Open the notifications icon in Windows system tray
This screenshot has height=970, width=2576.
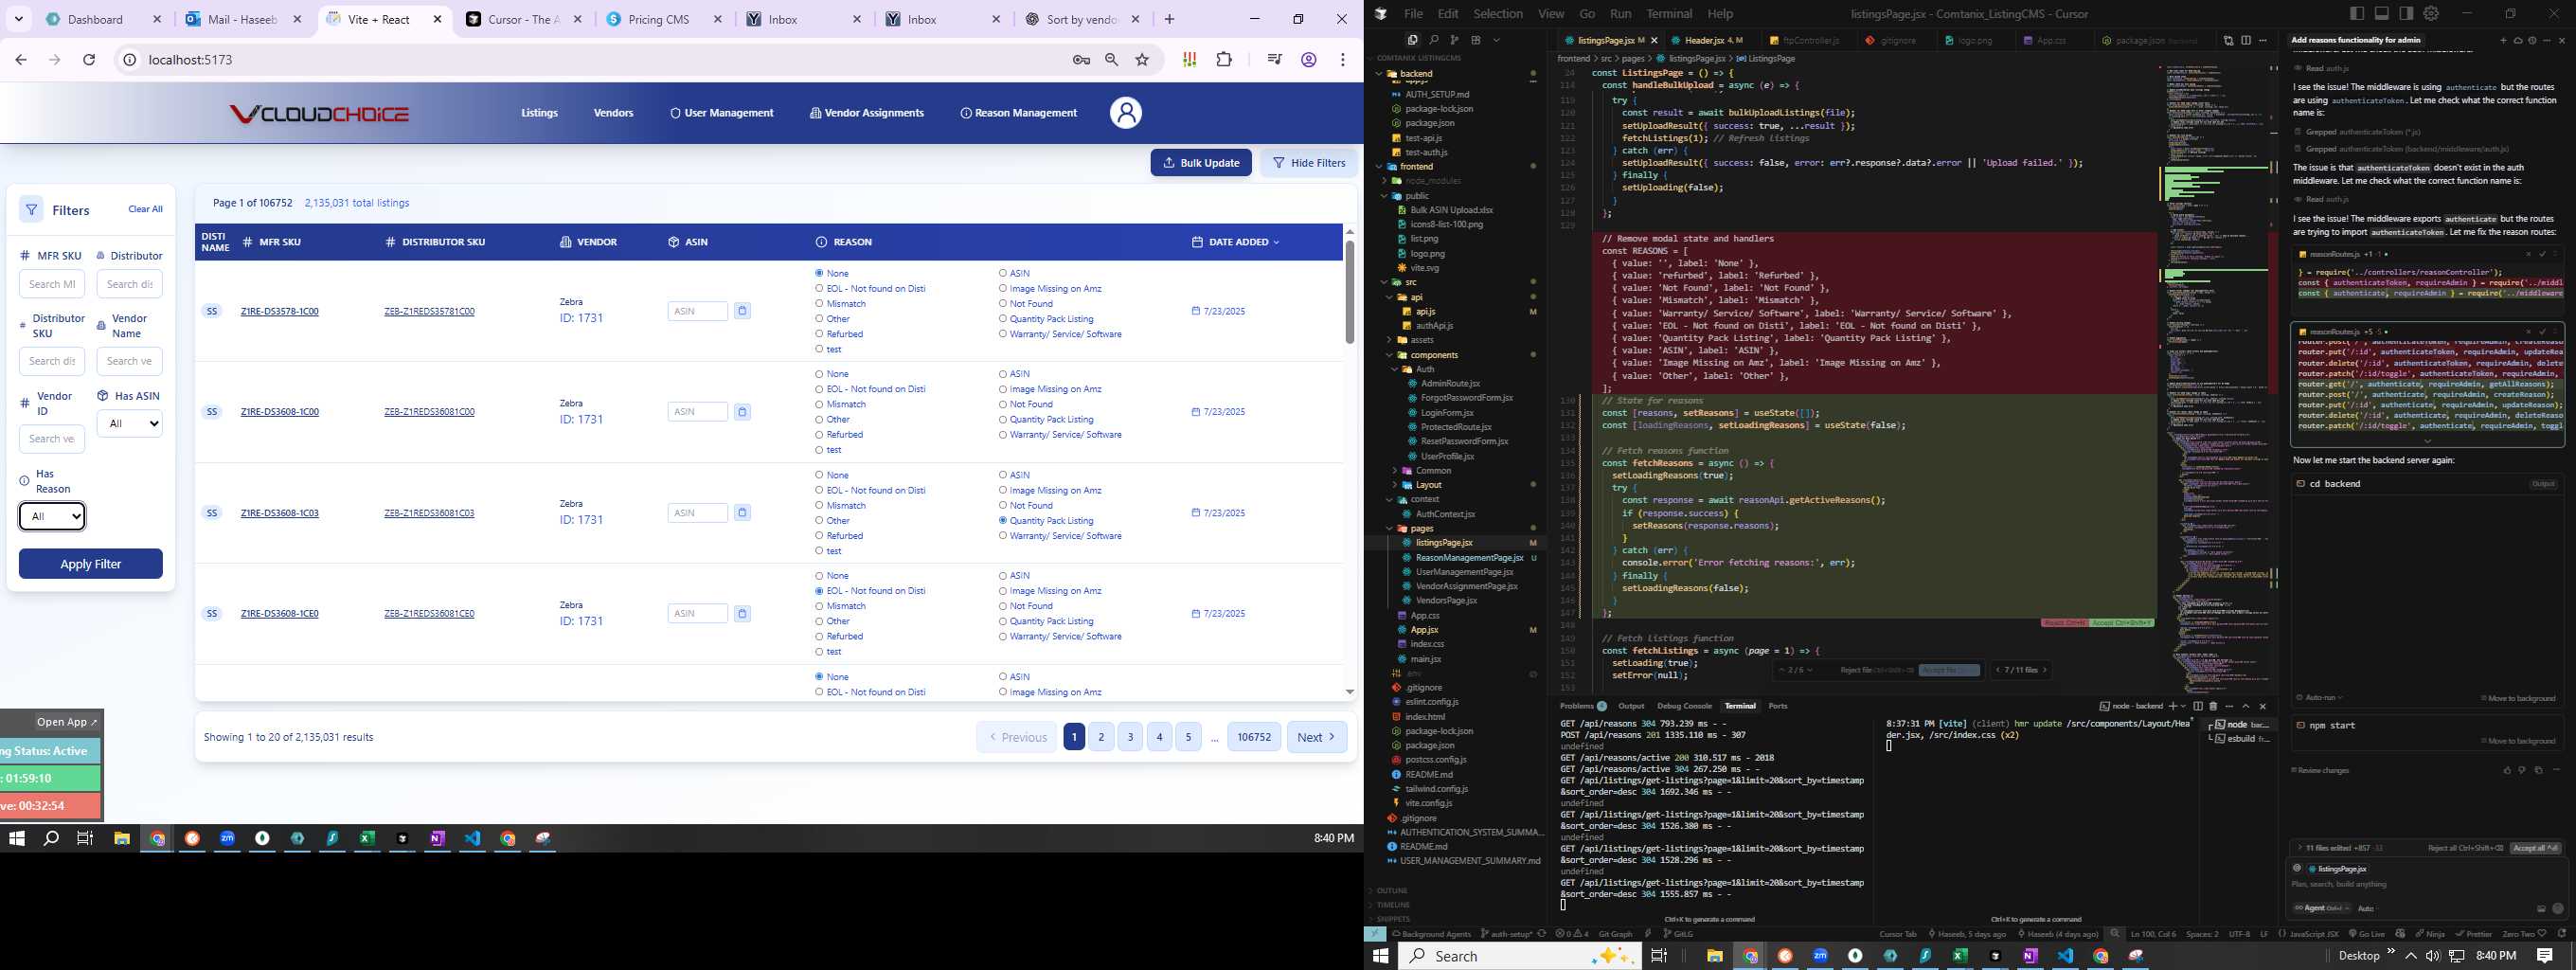pos(2545,956)
